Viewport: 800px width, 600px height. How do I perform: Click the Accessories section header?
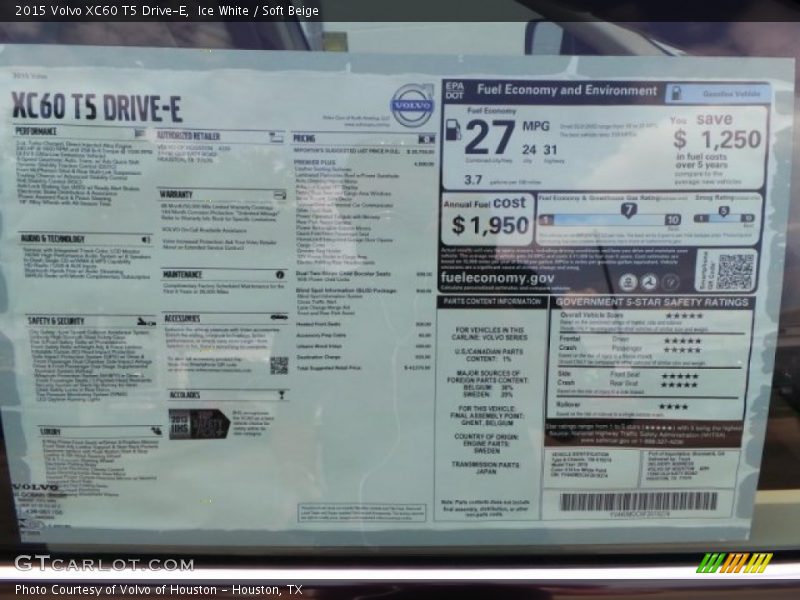pos(182,318)
